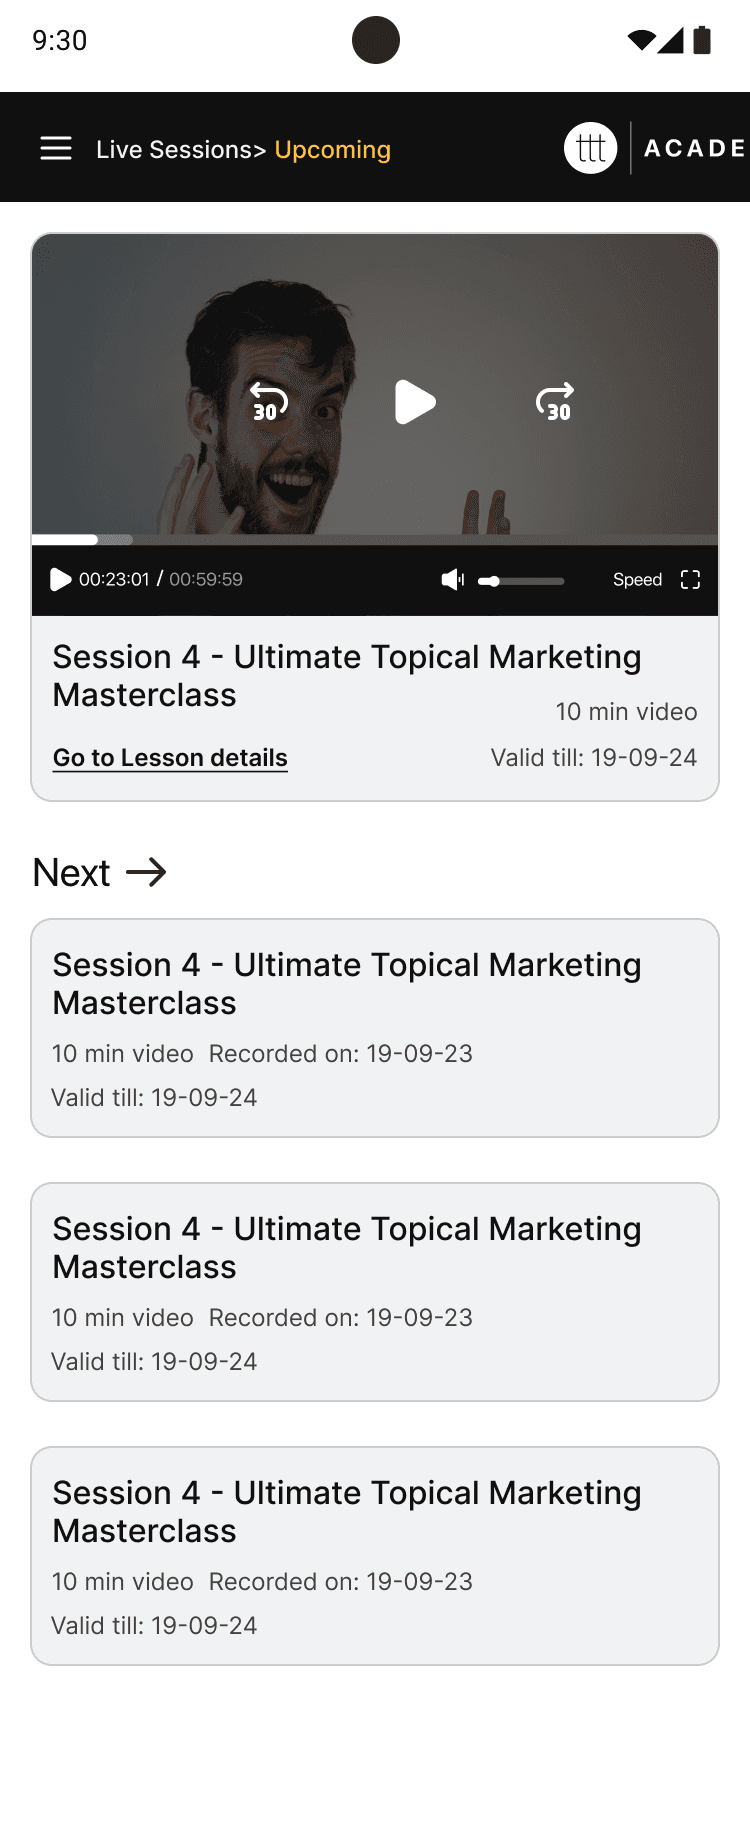The width and height of the screenshot is (750, 1834).
Task: Select the Upcoming breadcrumb tab
Action: coord(333,150)
